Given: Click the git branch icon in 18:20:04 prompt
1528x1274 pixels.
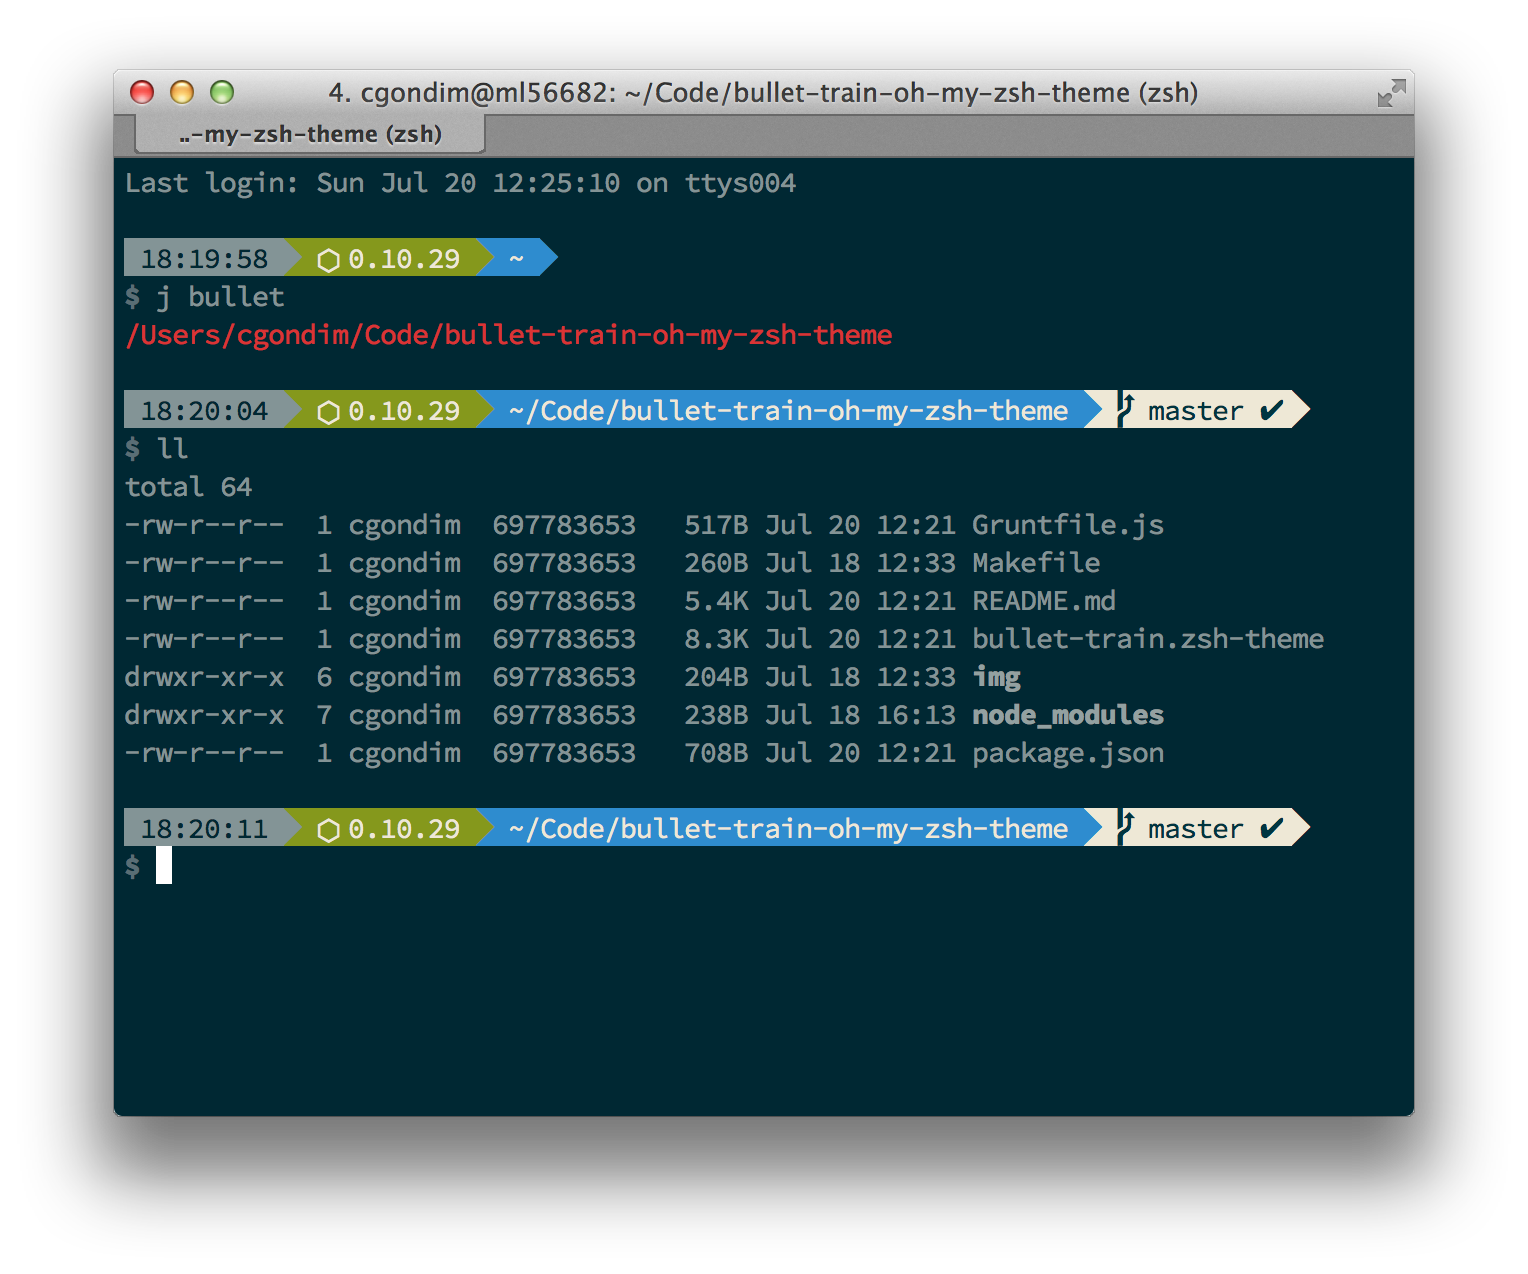Looking at the screenshot, I should click(x=1126, y=410).
